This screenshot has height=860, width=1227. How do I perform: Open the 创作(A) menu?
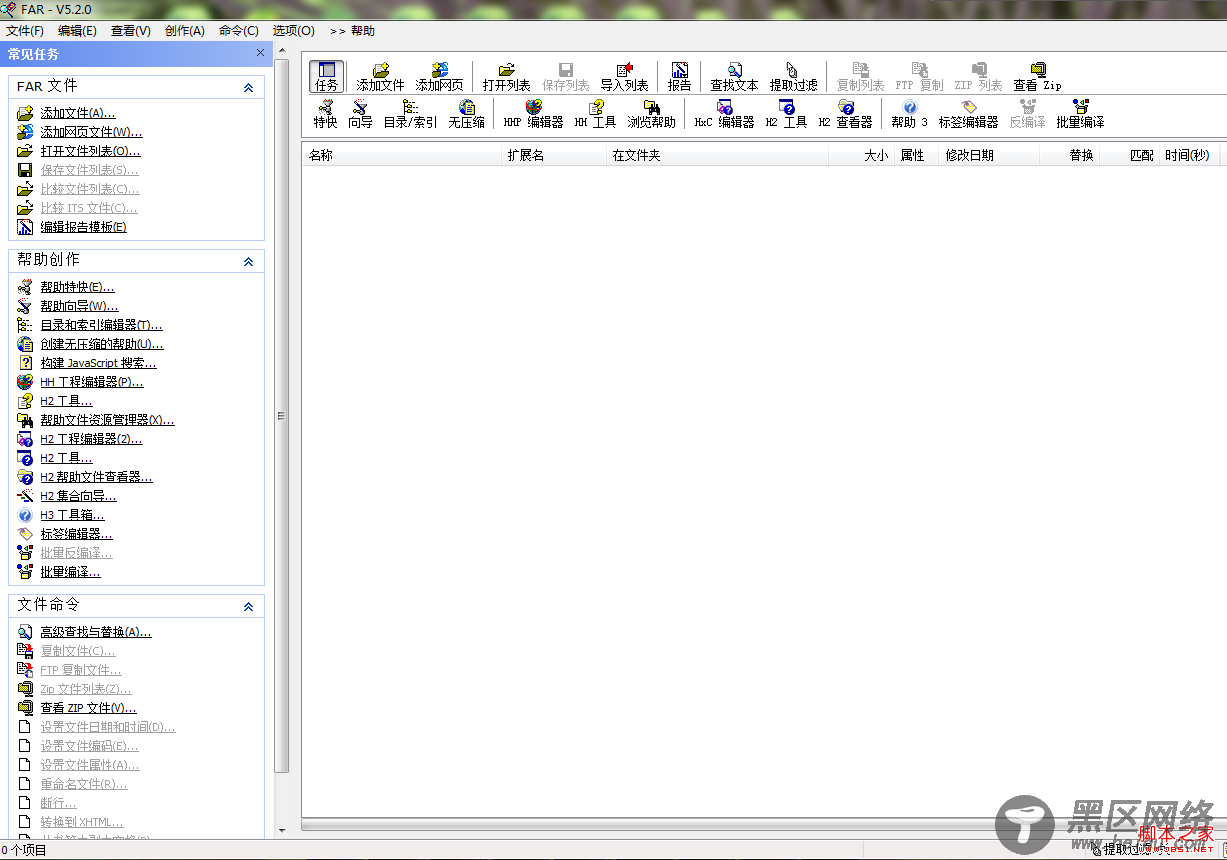[185, 31]
